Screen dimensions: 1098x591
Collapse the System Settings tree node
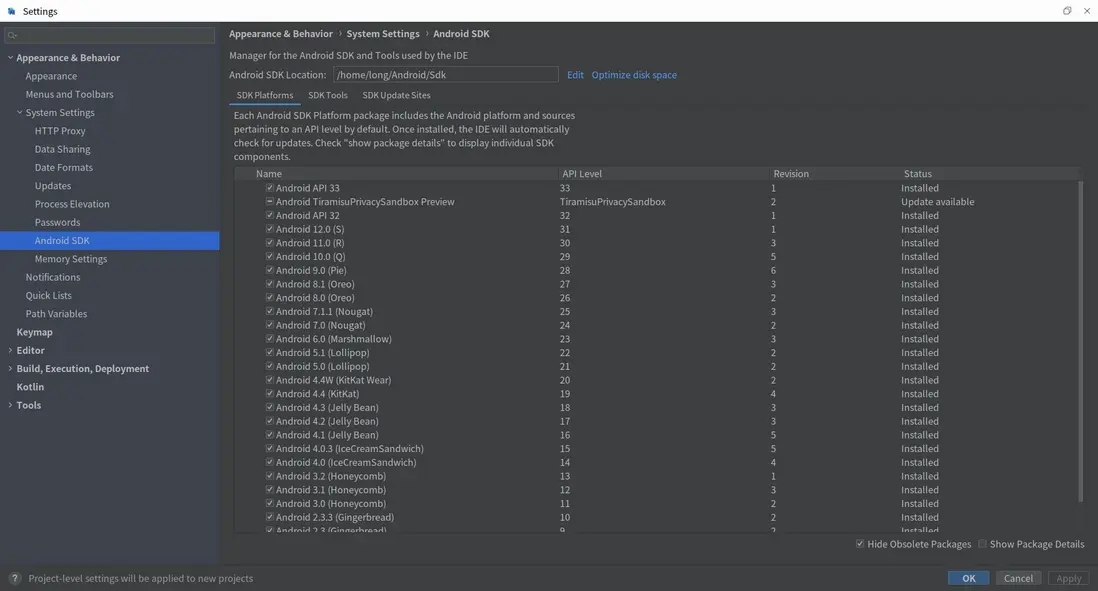(x=20, y=113)
